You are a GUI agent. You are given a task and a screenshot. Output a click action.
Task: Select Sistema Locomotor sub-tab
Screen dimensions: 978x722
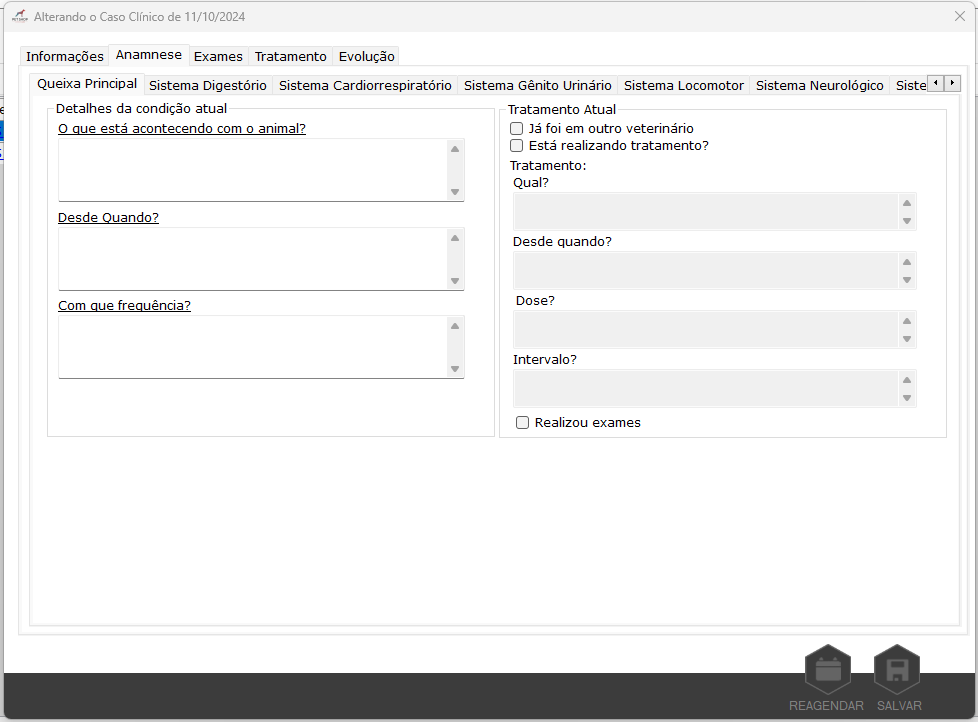(684, 85)
